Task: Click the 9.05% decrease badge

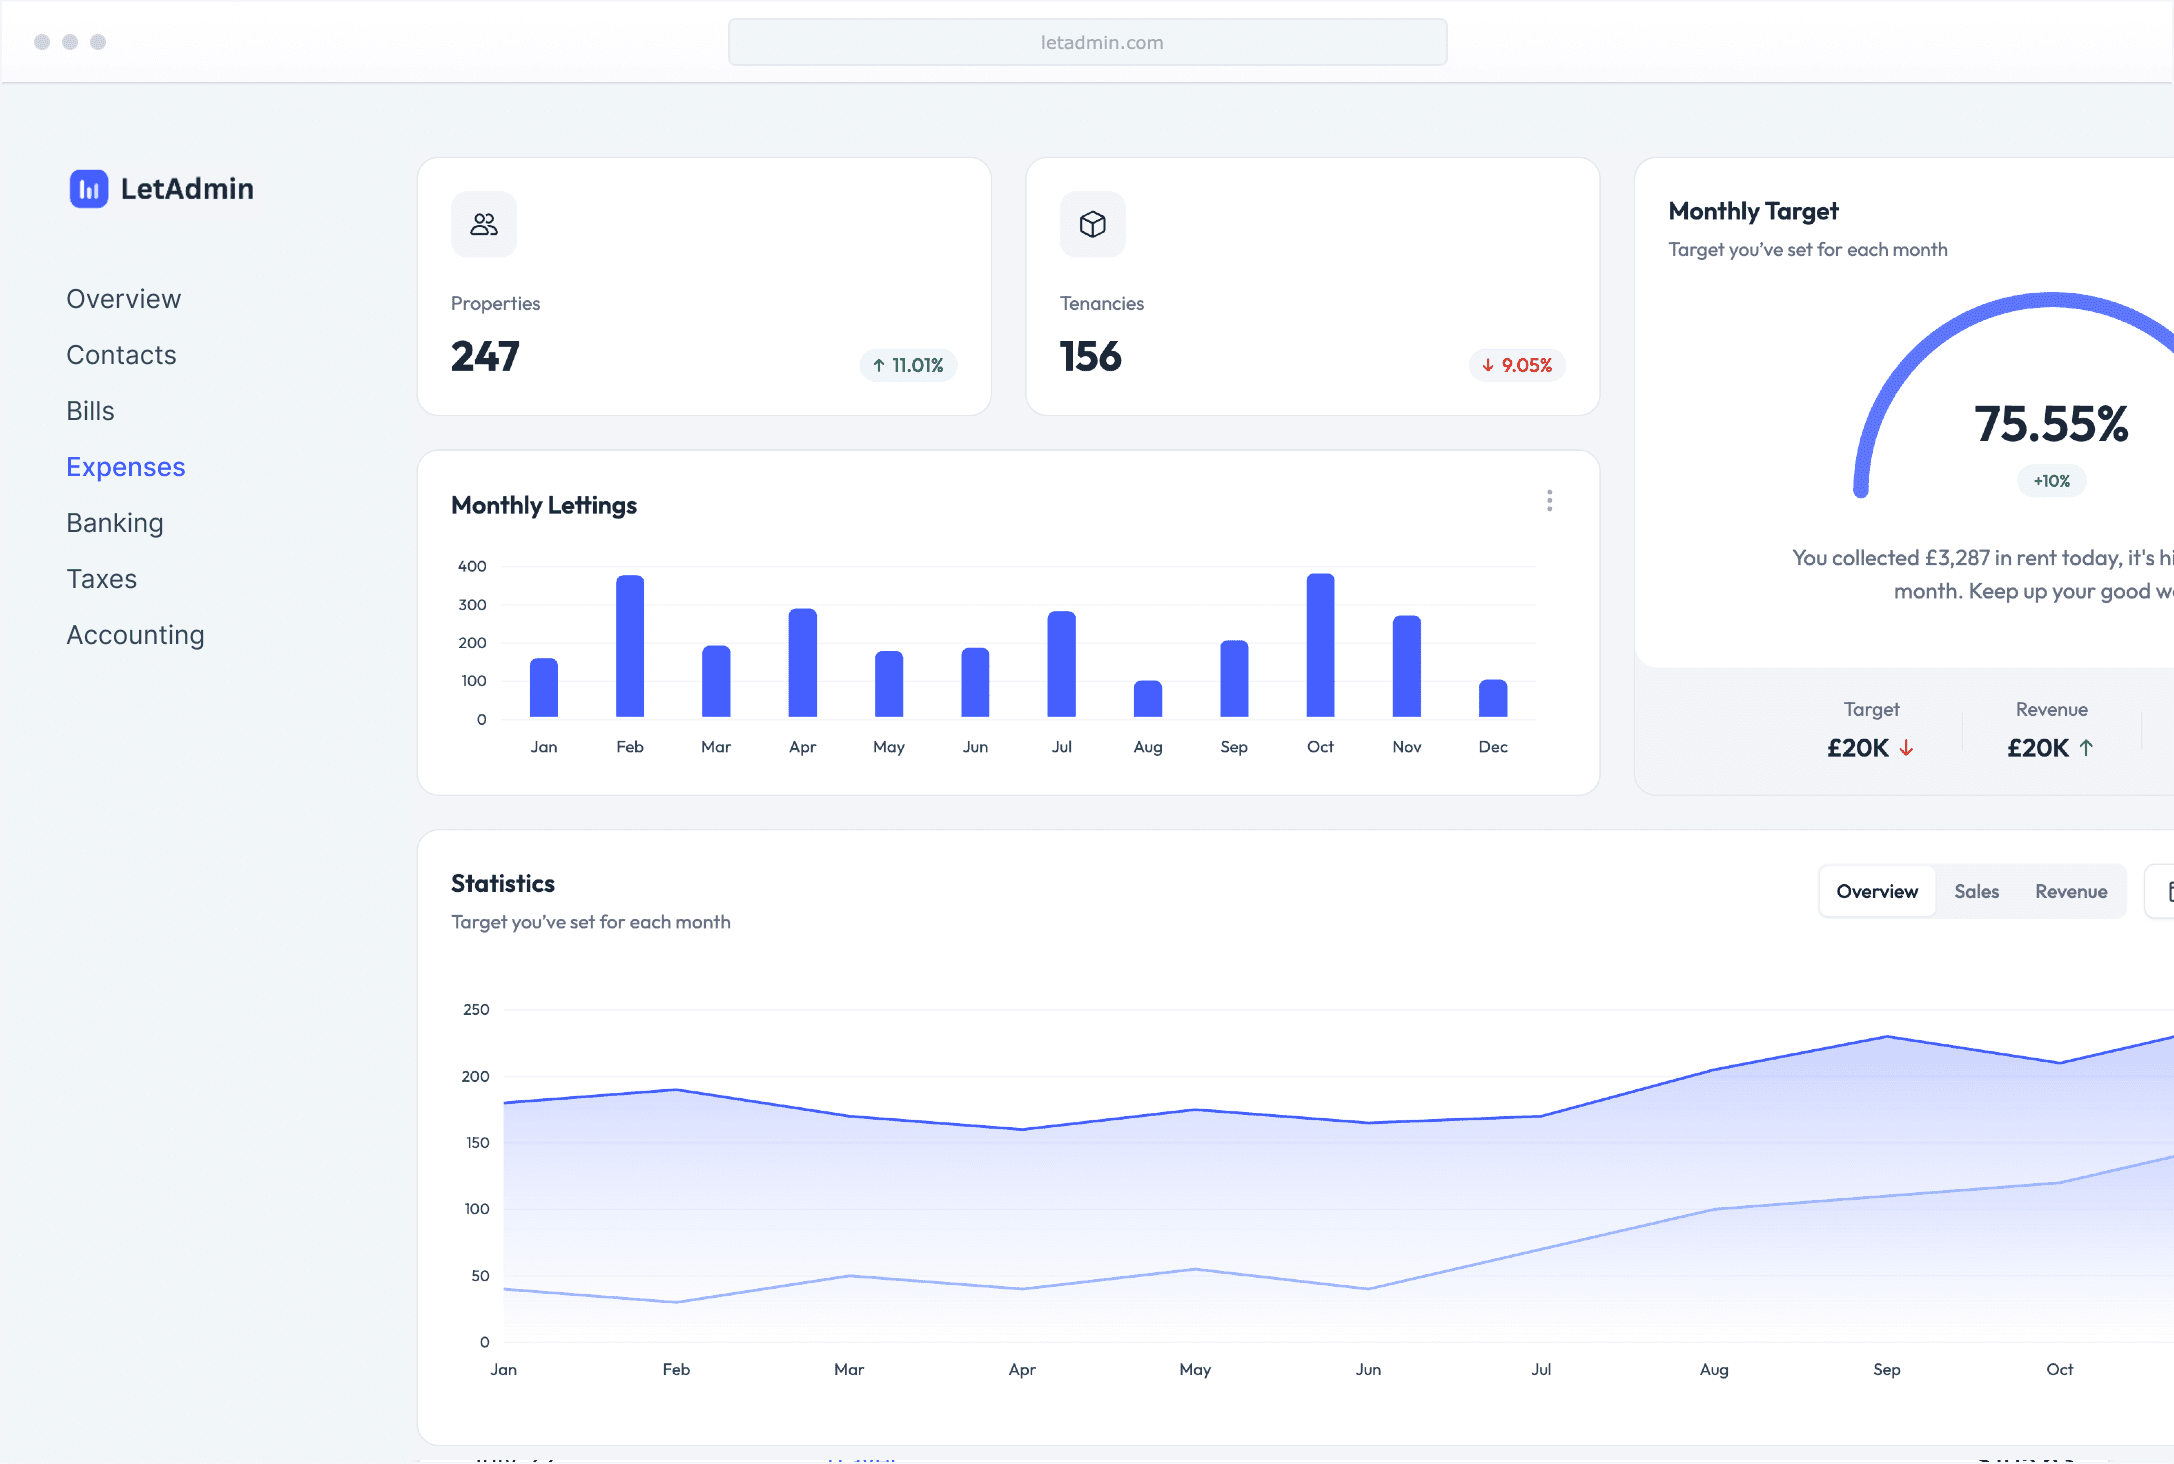Action: coord(1516,365)
